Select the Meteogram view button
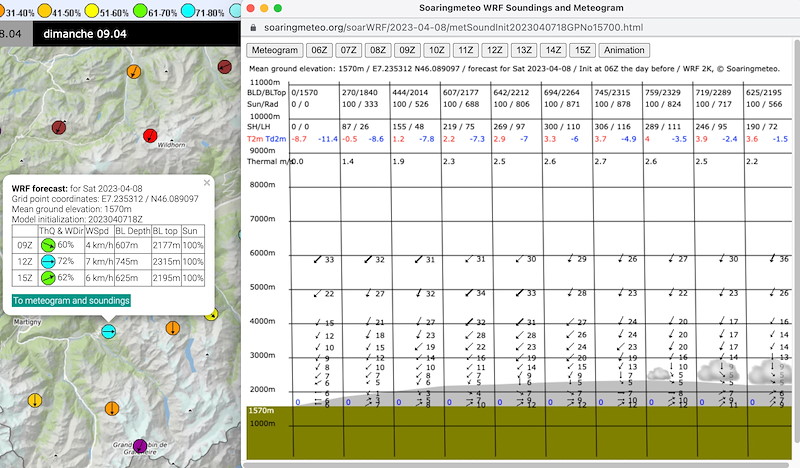The width and height of the screenshot is (800, 468). (275, 50)
